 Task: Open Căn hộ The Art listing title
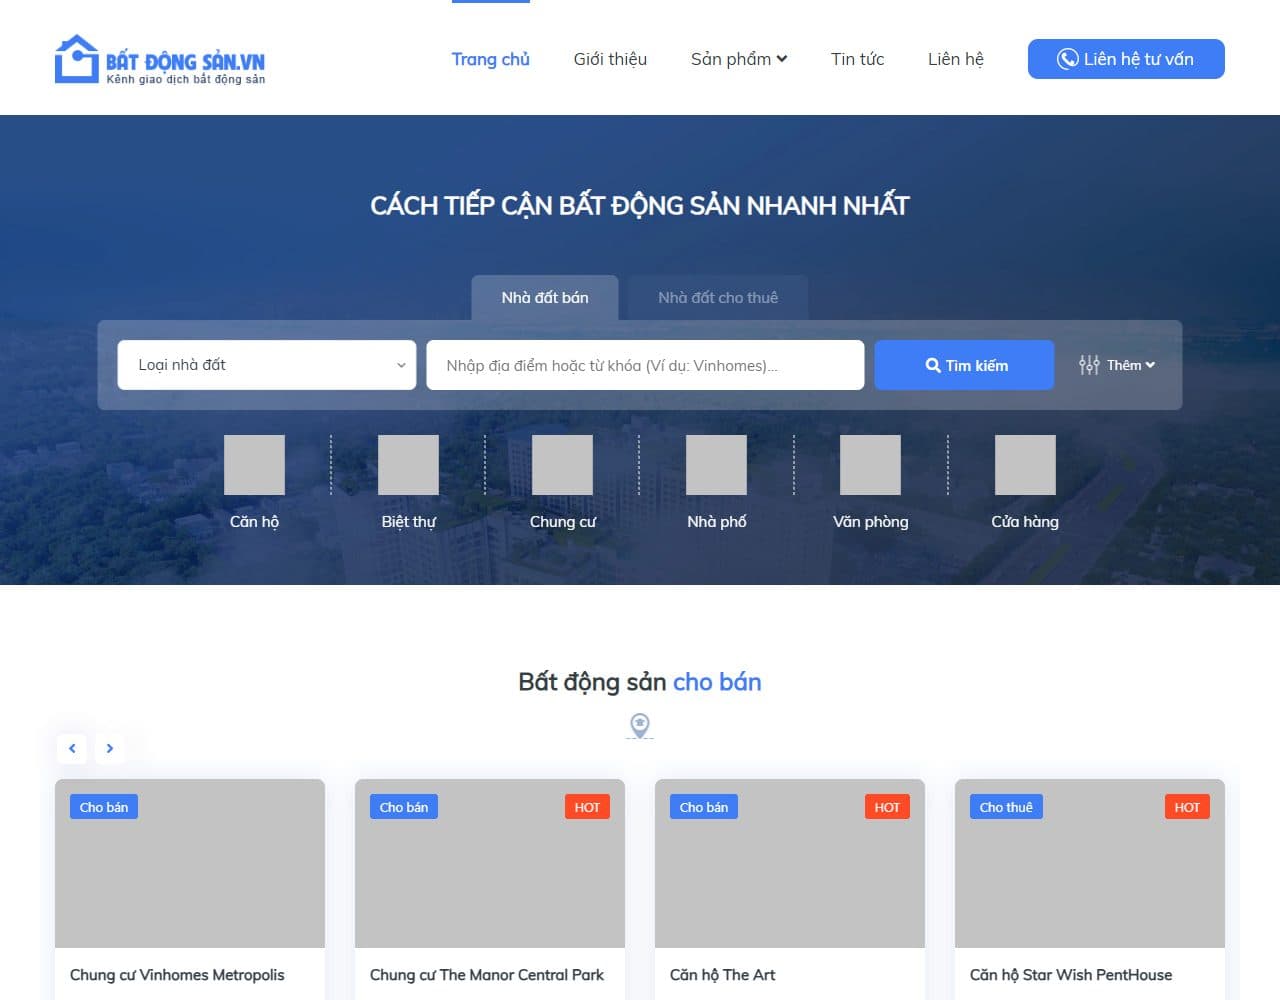[x=722, y=975]
